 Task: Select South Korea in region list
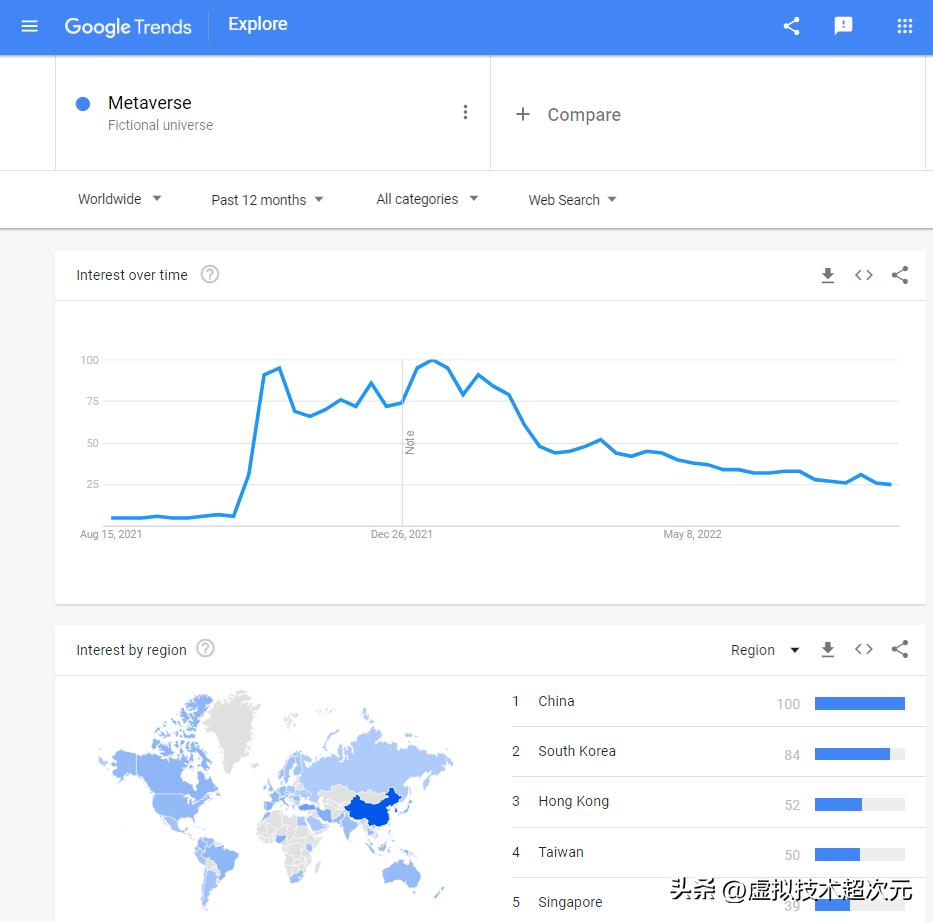point(576,751)
